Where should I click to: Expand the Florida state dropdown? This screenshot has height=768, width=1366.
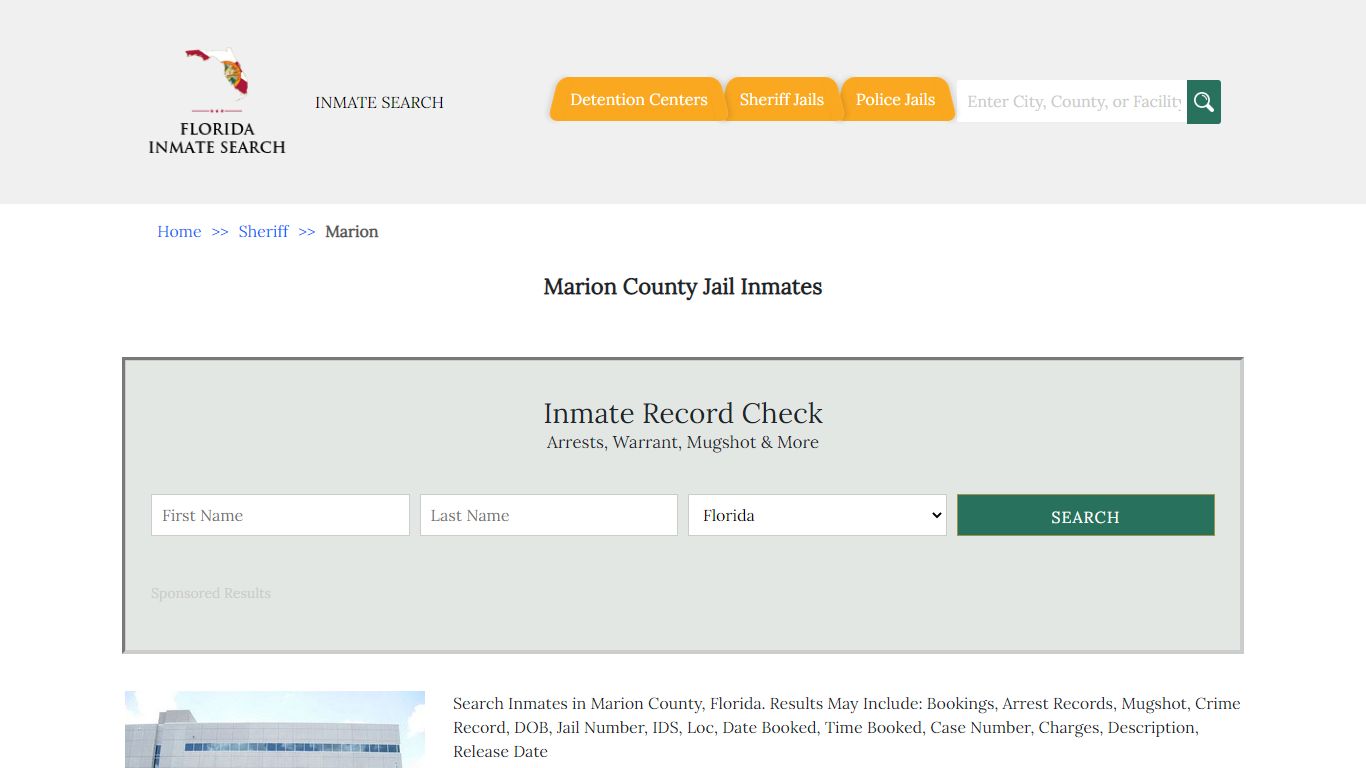click(817, 515)
